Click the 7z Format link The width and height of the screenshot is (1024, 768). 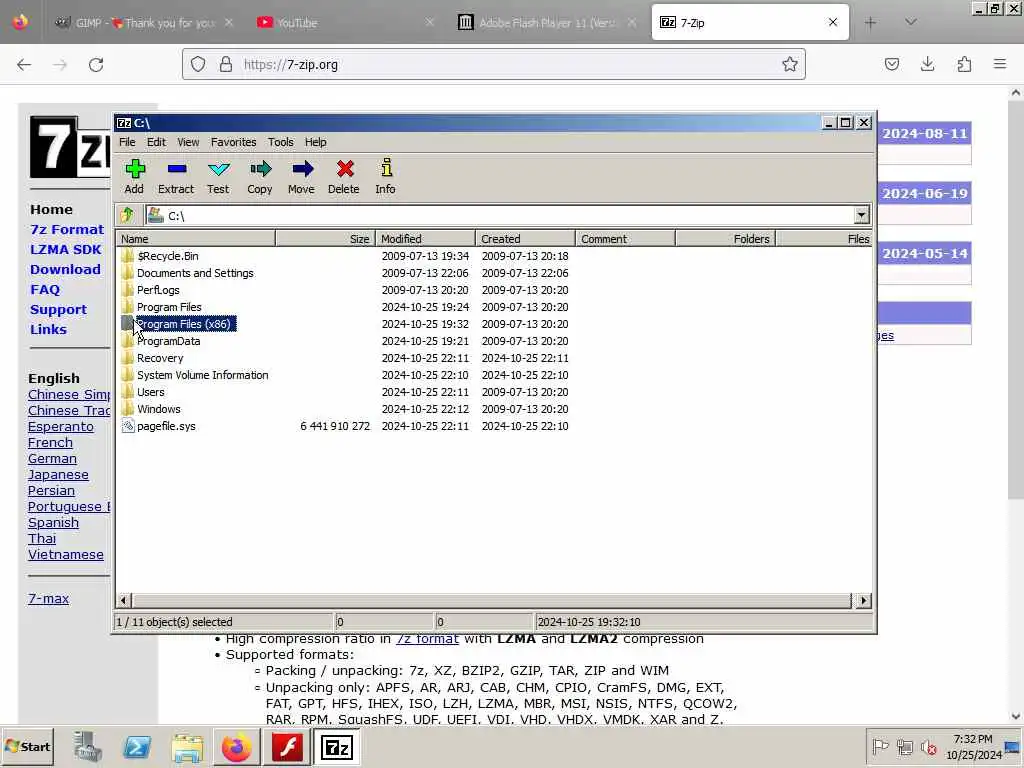[x=67, y=229]
